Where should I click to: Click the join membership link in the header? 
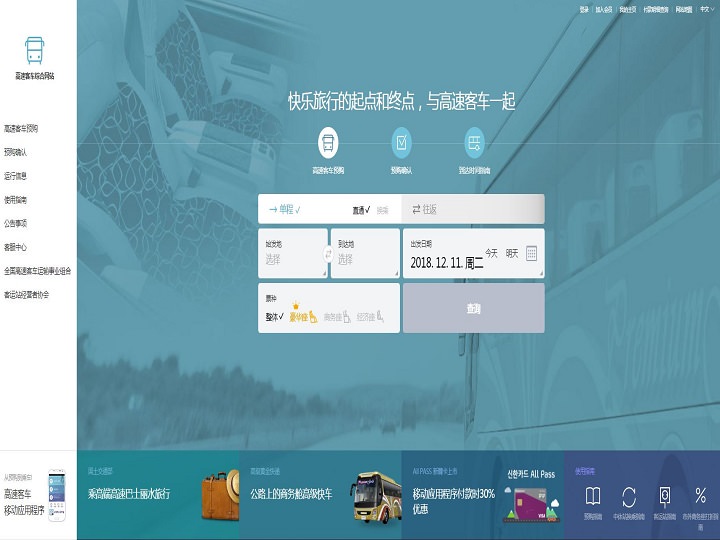click(x=604, y=9)
